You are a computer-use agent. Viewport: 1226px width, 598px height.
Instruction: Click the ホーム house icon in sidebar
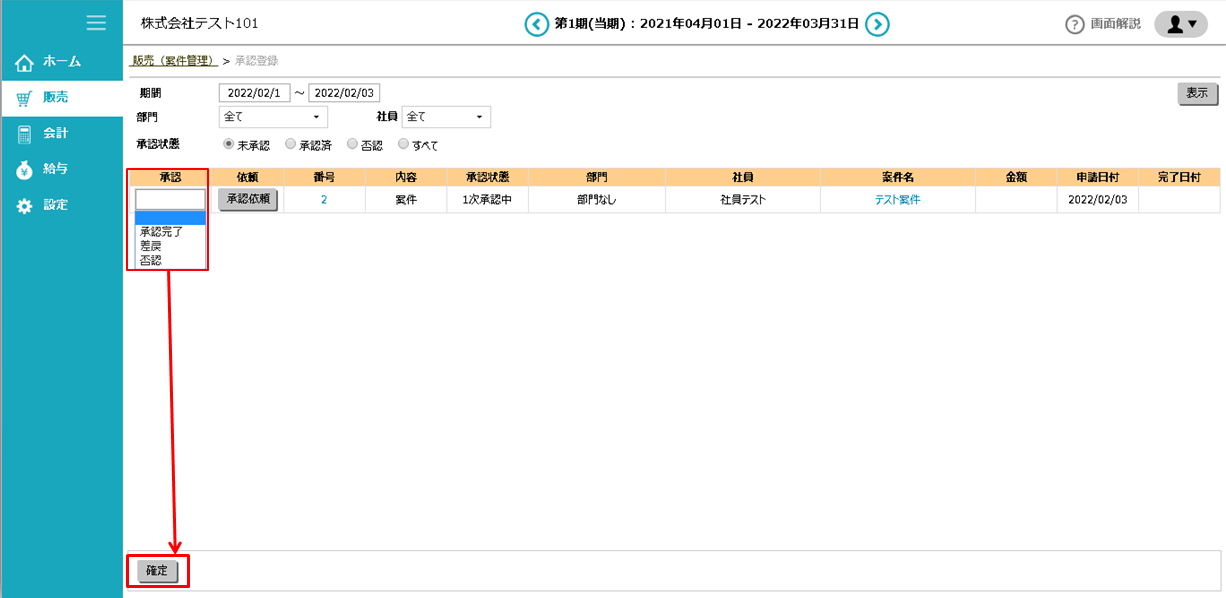pos(25,62)
